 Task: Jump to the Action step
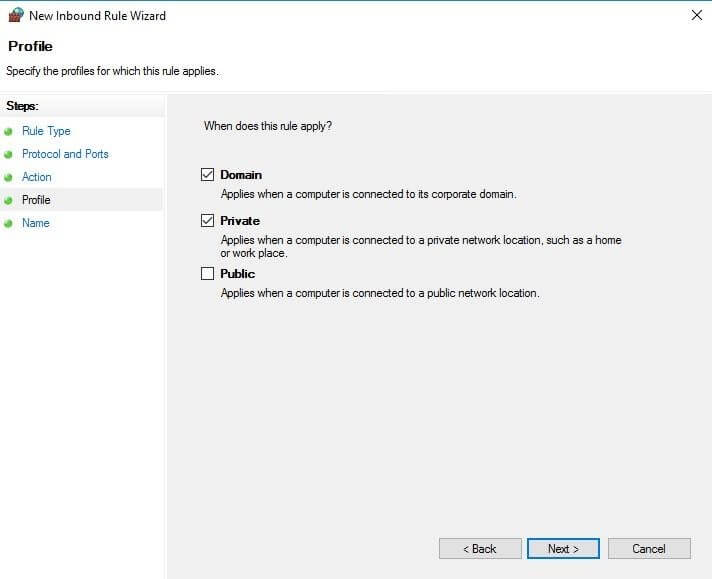click(x=37, y=177)
